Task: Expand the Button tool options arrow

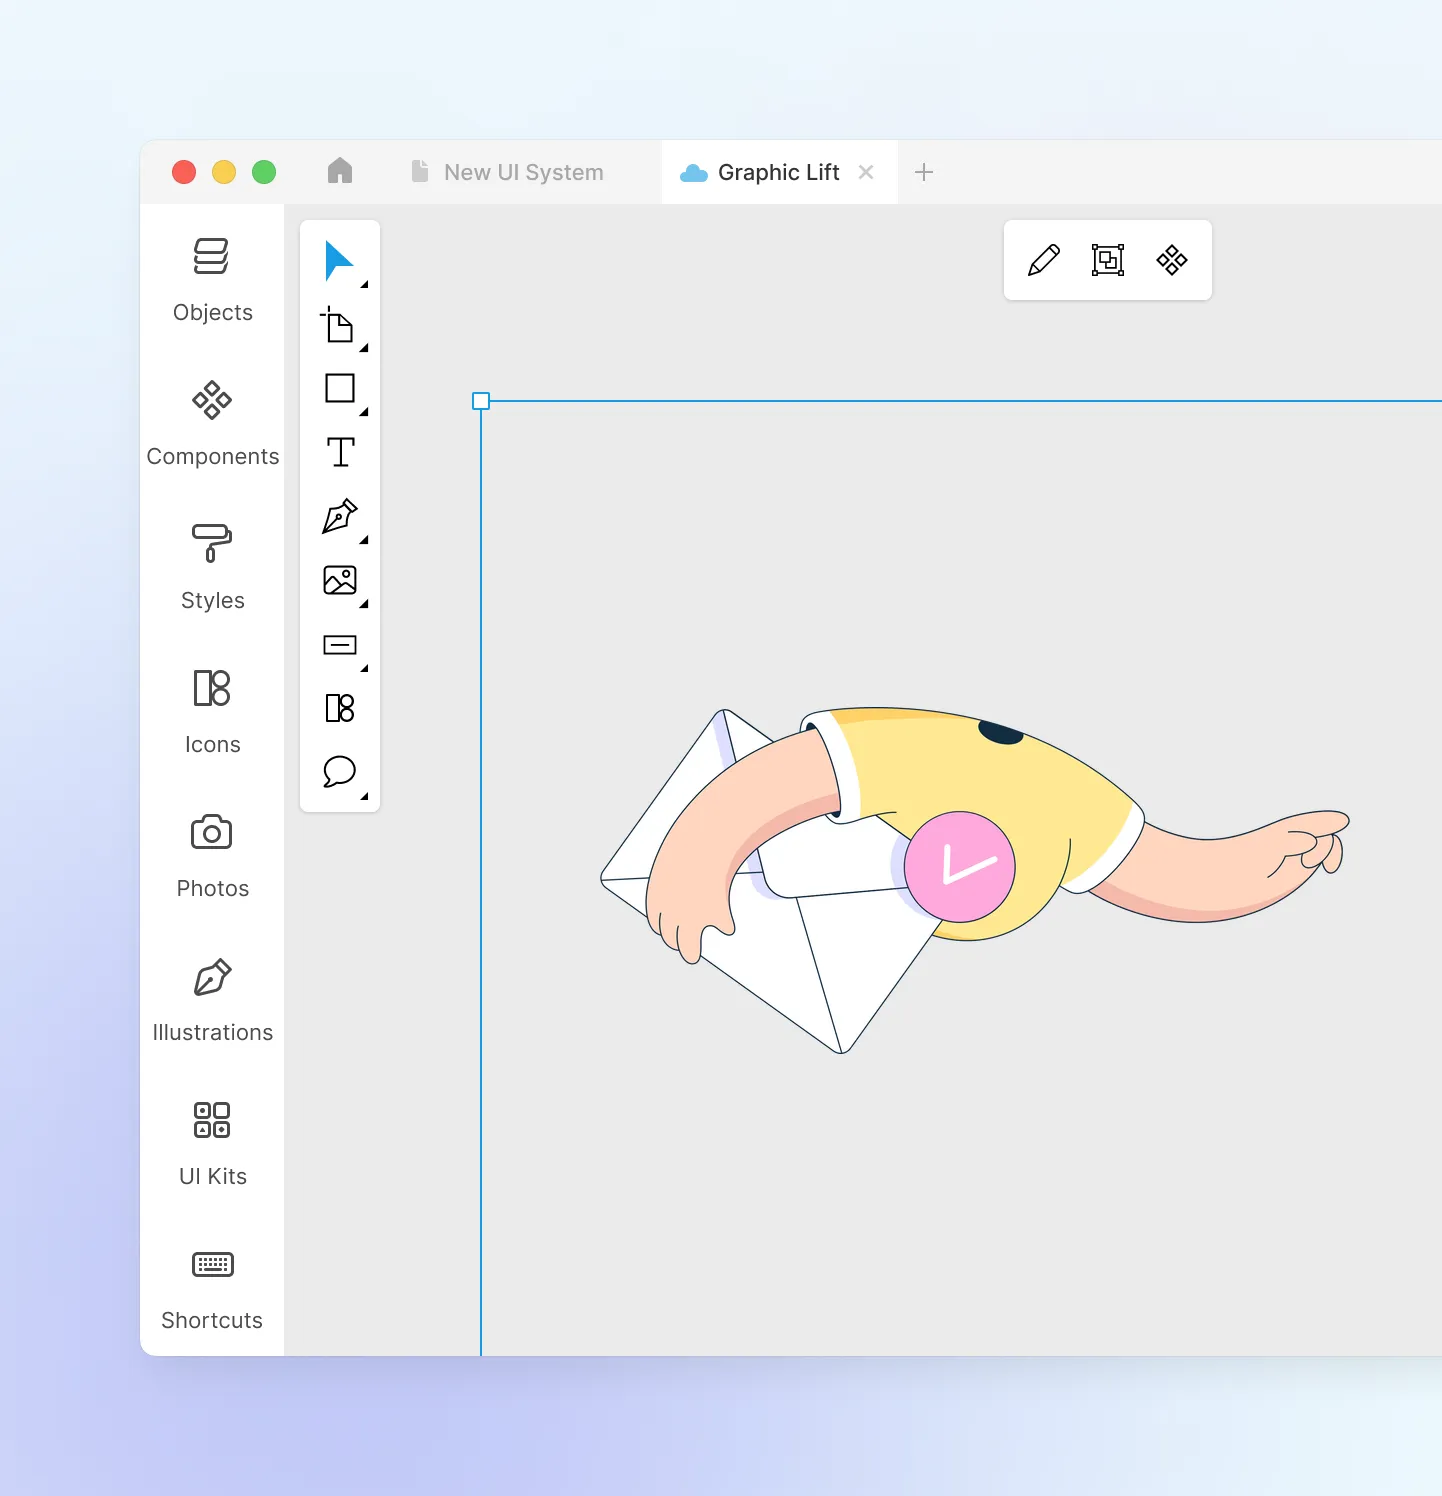Action: coord(364,668)
